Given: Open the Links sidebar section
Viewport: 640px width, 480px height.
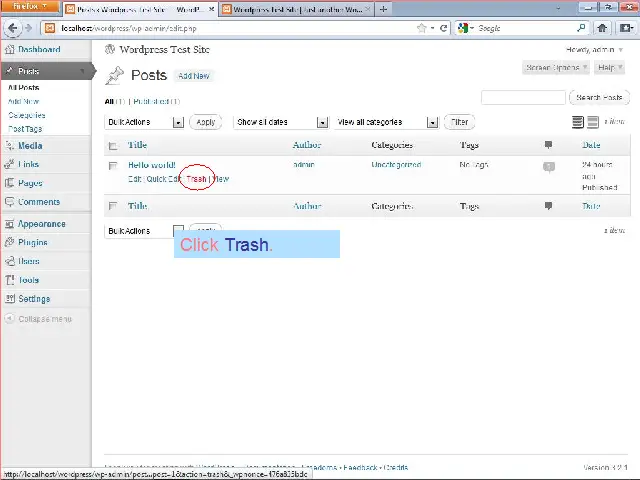Looking at the screenshot, I should 29,164.
